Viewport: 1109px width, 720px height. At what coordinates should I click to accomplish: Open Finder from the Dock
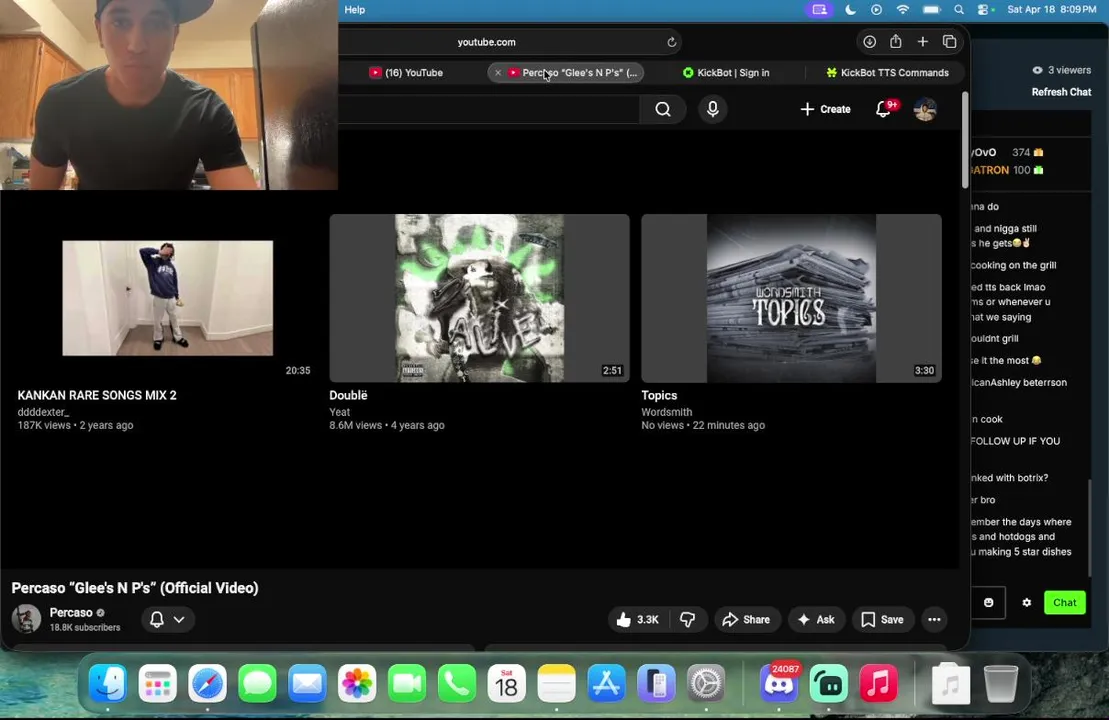[108, 683]
